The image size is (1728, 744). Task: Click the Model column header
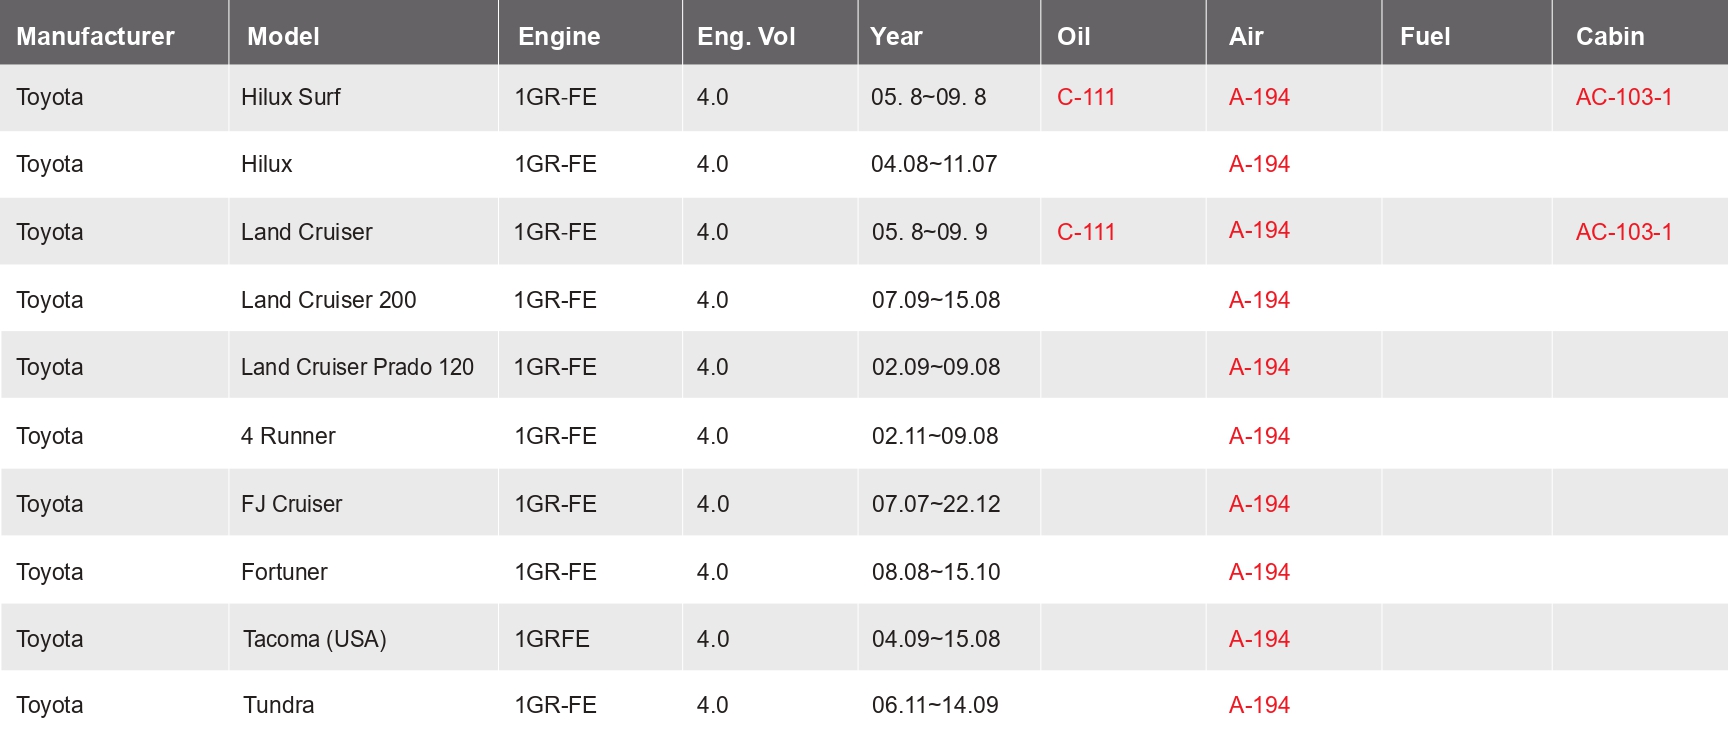283,36
